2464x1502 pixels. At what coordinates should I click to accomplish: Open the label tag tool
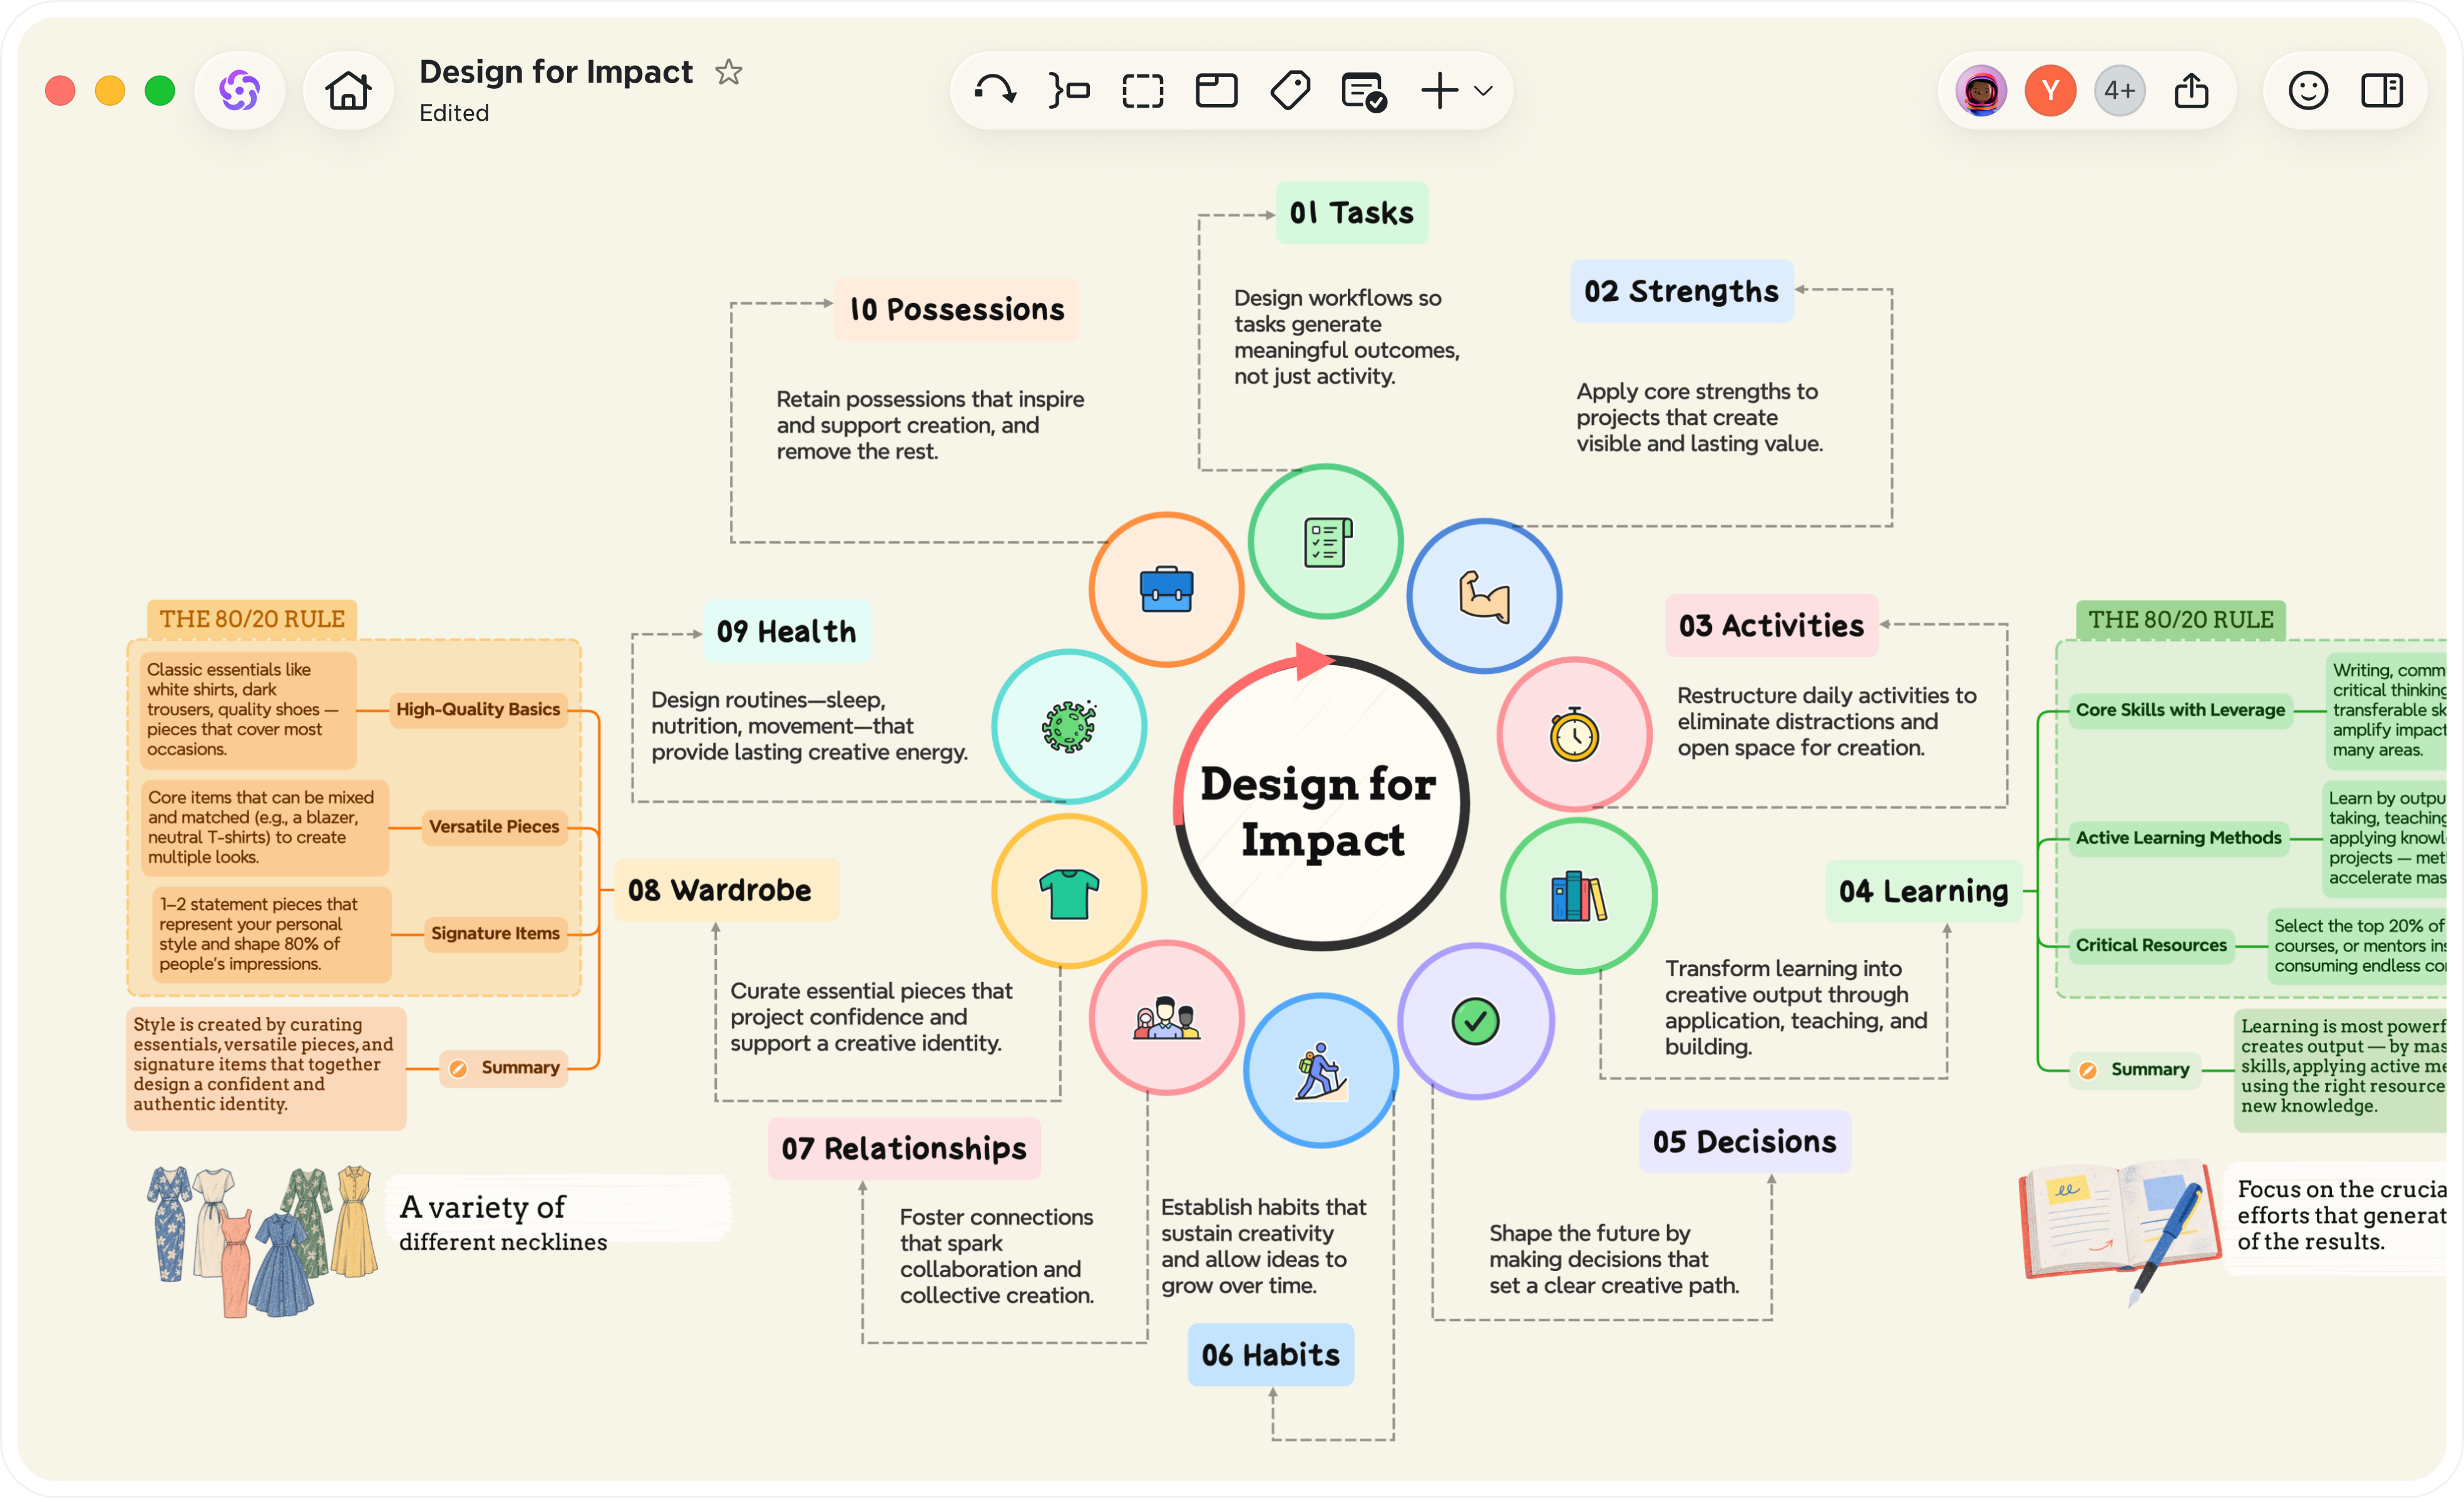click(1290, 91)
